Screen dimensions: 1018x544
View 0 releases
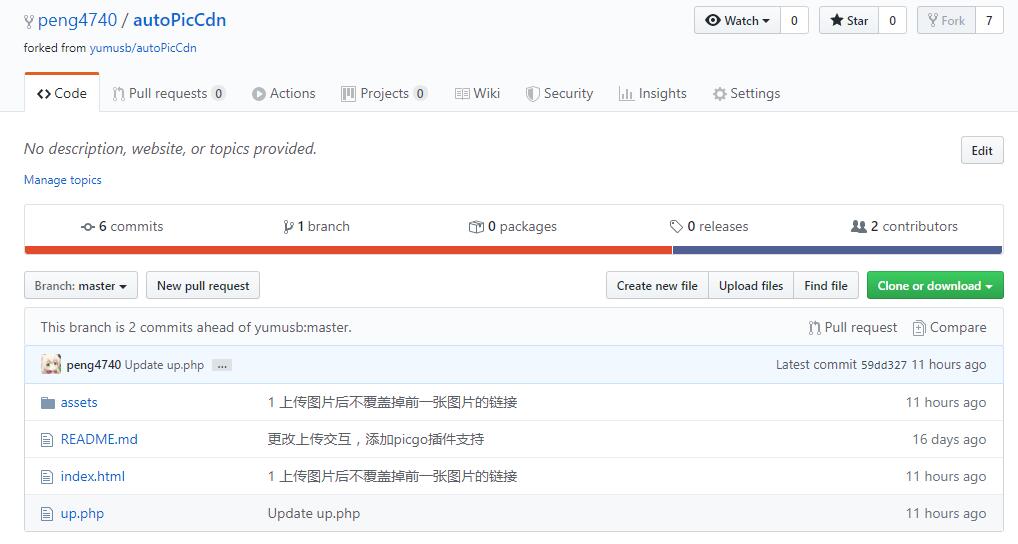(709, 227)
